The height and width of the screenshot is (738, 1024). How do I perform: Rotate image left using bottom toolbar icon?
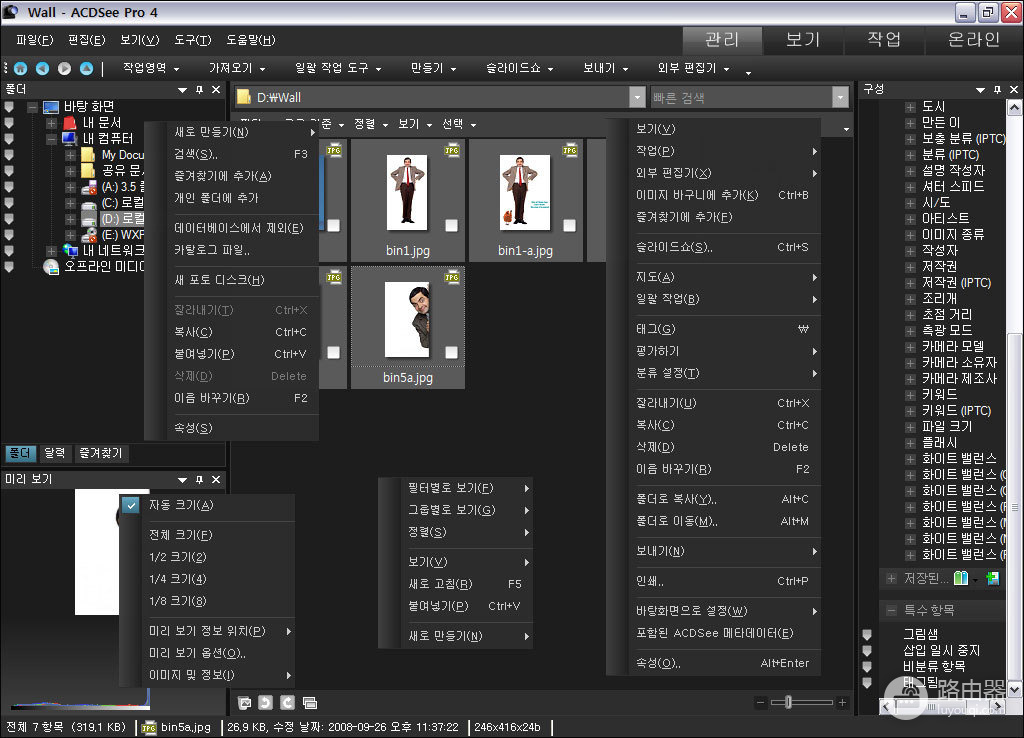click(x=265, y=703)
